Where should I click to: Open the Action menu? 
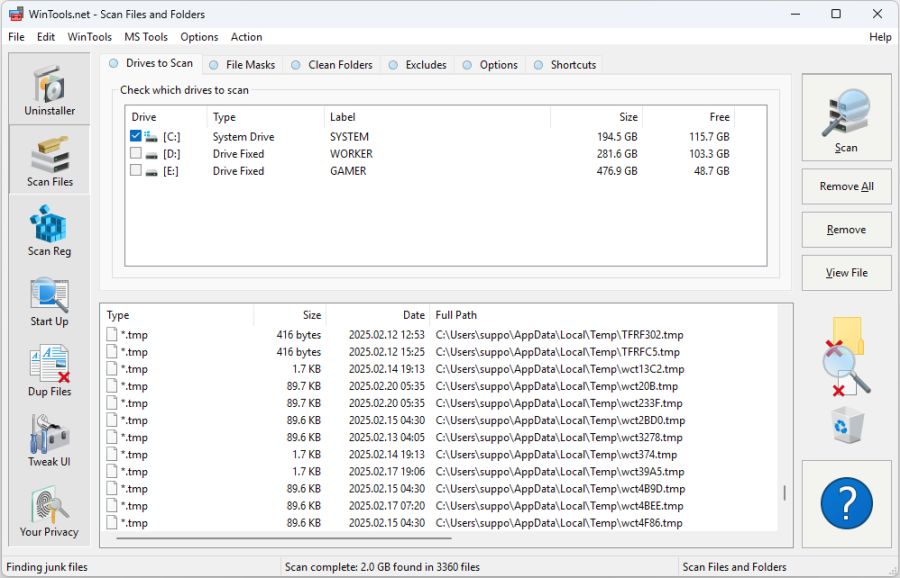coord(246,36)
